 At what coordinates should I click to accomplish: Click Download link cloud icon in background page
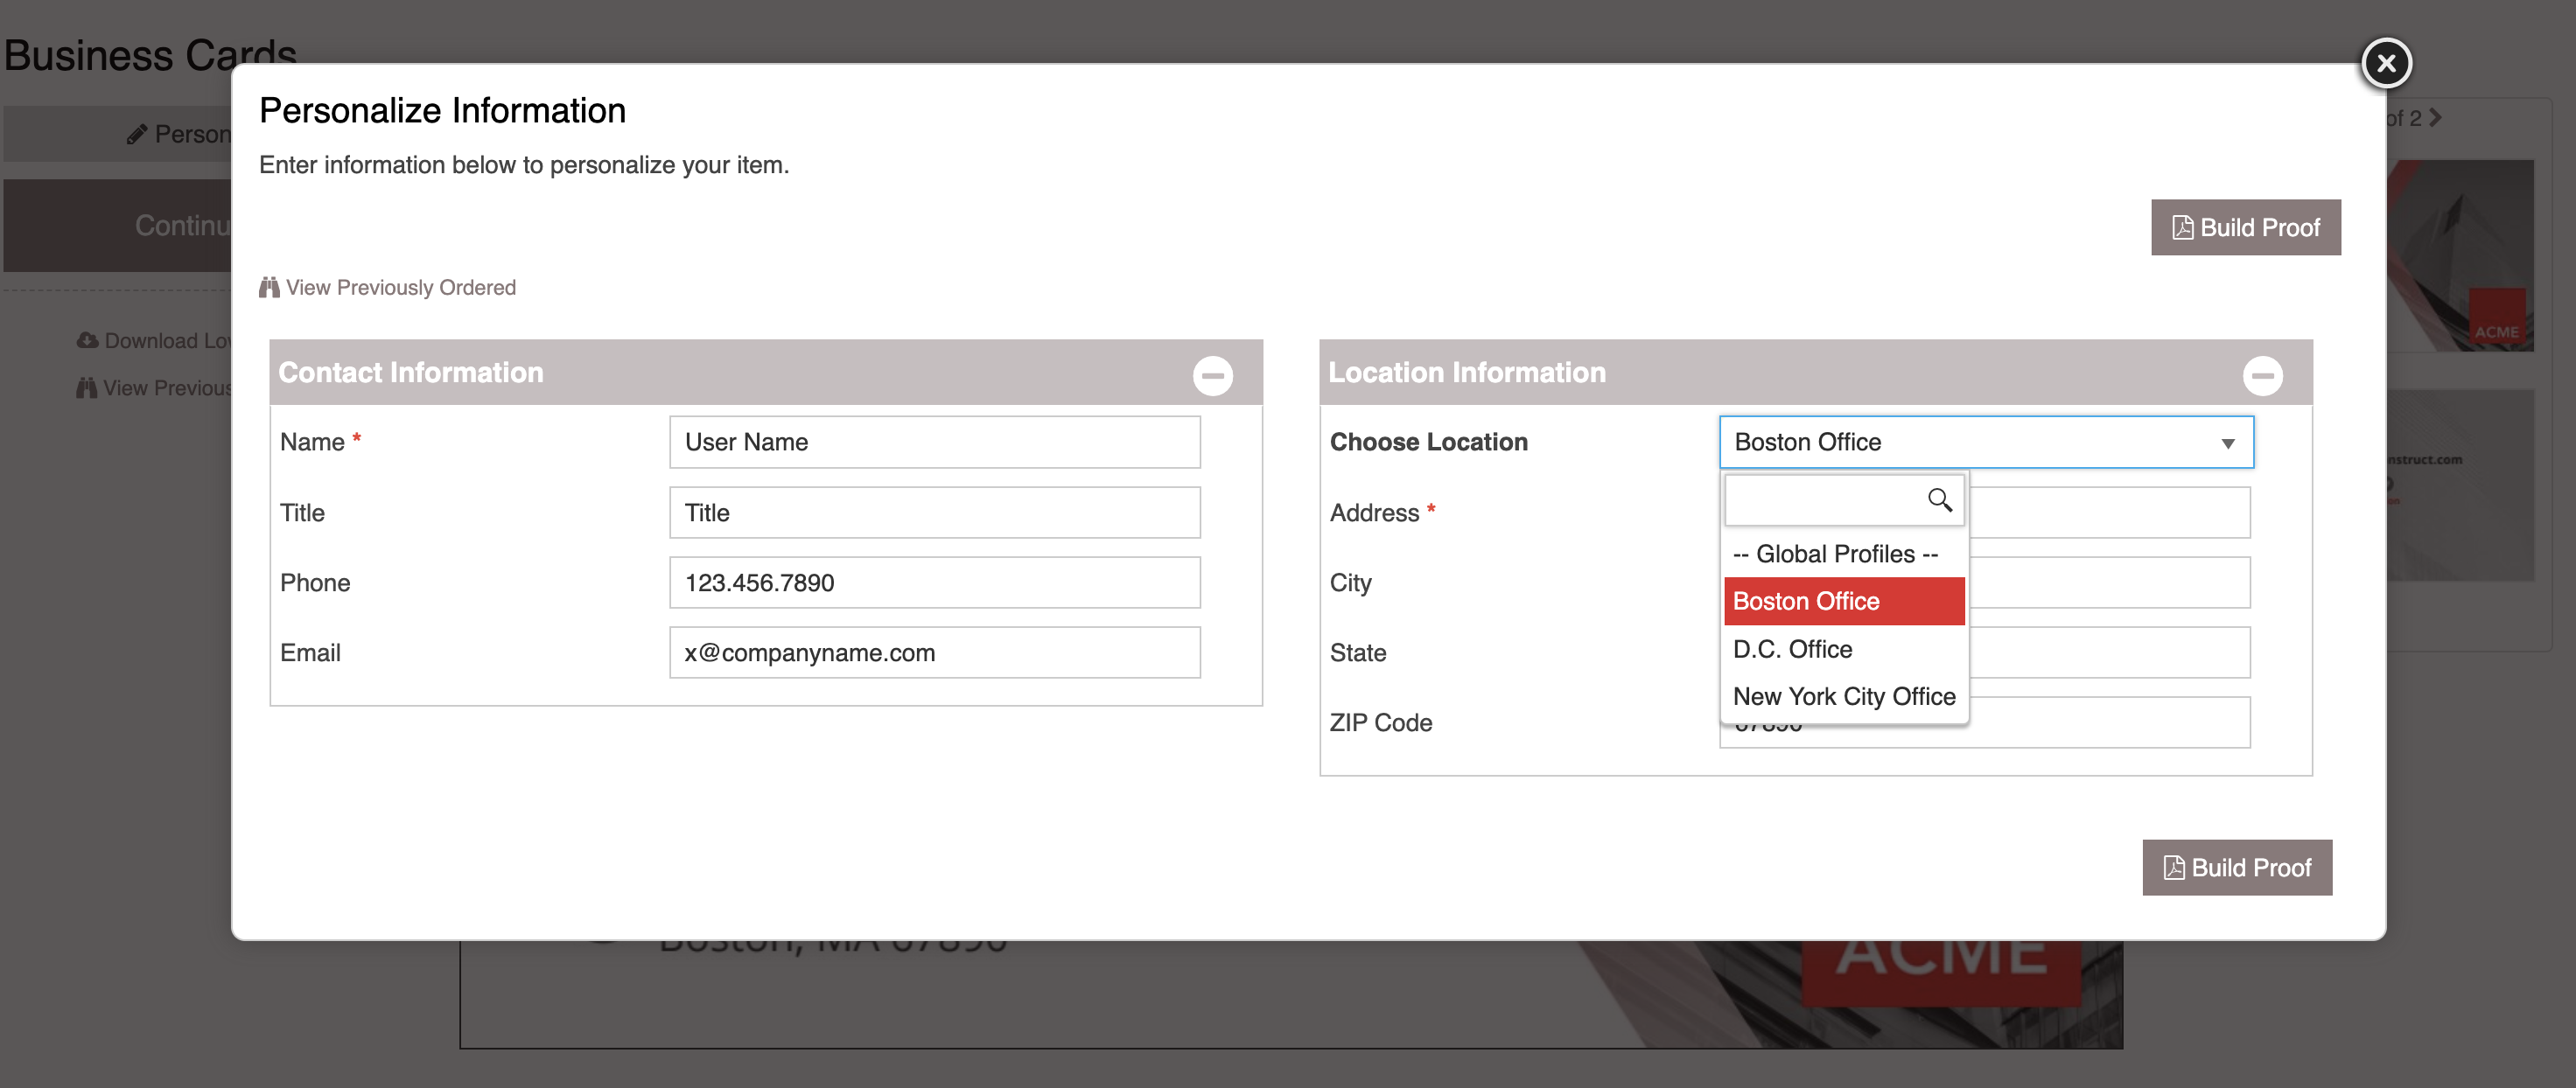click(88, 340)
